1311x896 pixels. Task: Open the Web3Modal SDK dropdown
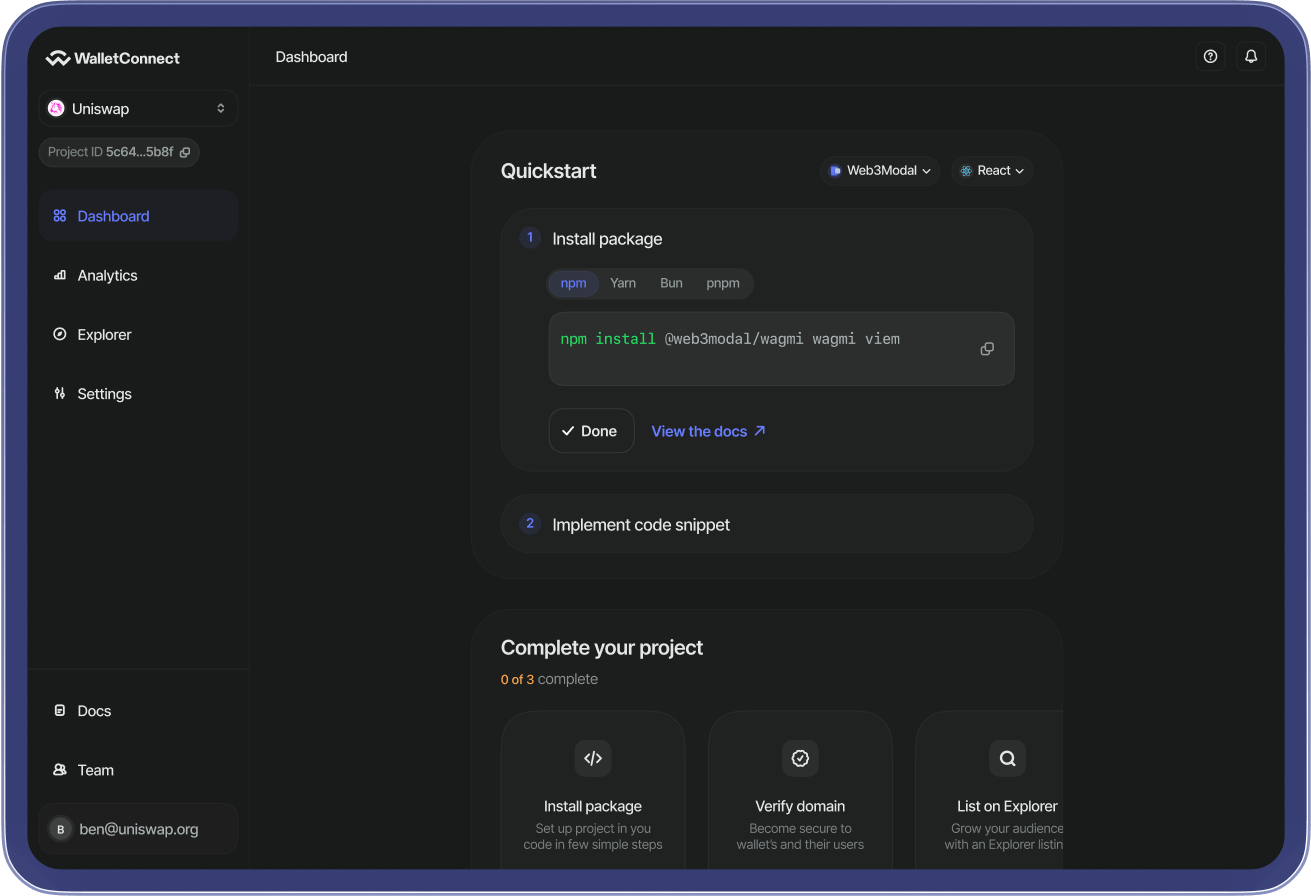pyautogui.click(x=879, y=170)
